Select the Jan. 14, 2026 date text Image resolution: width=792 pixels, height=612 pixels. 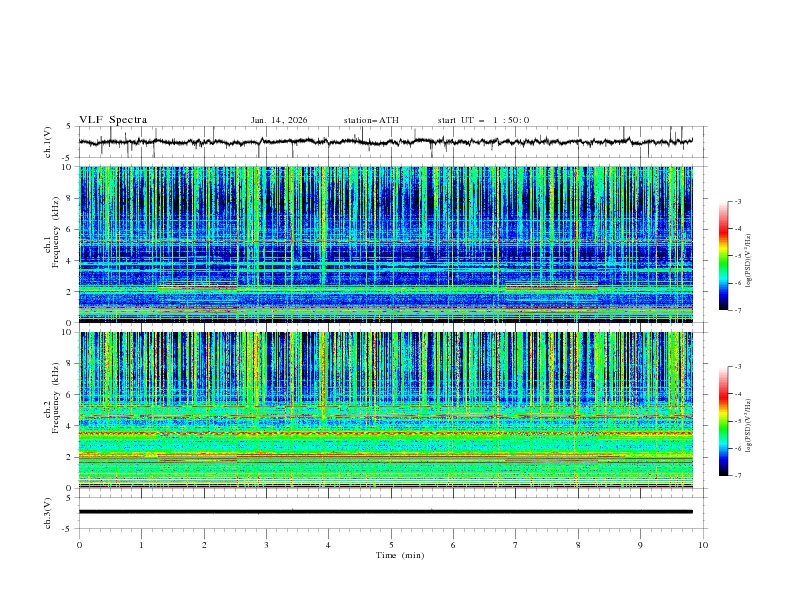click(279, 120)
